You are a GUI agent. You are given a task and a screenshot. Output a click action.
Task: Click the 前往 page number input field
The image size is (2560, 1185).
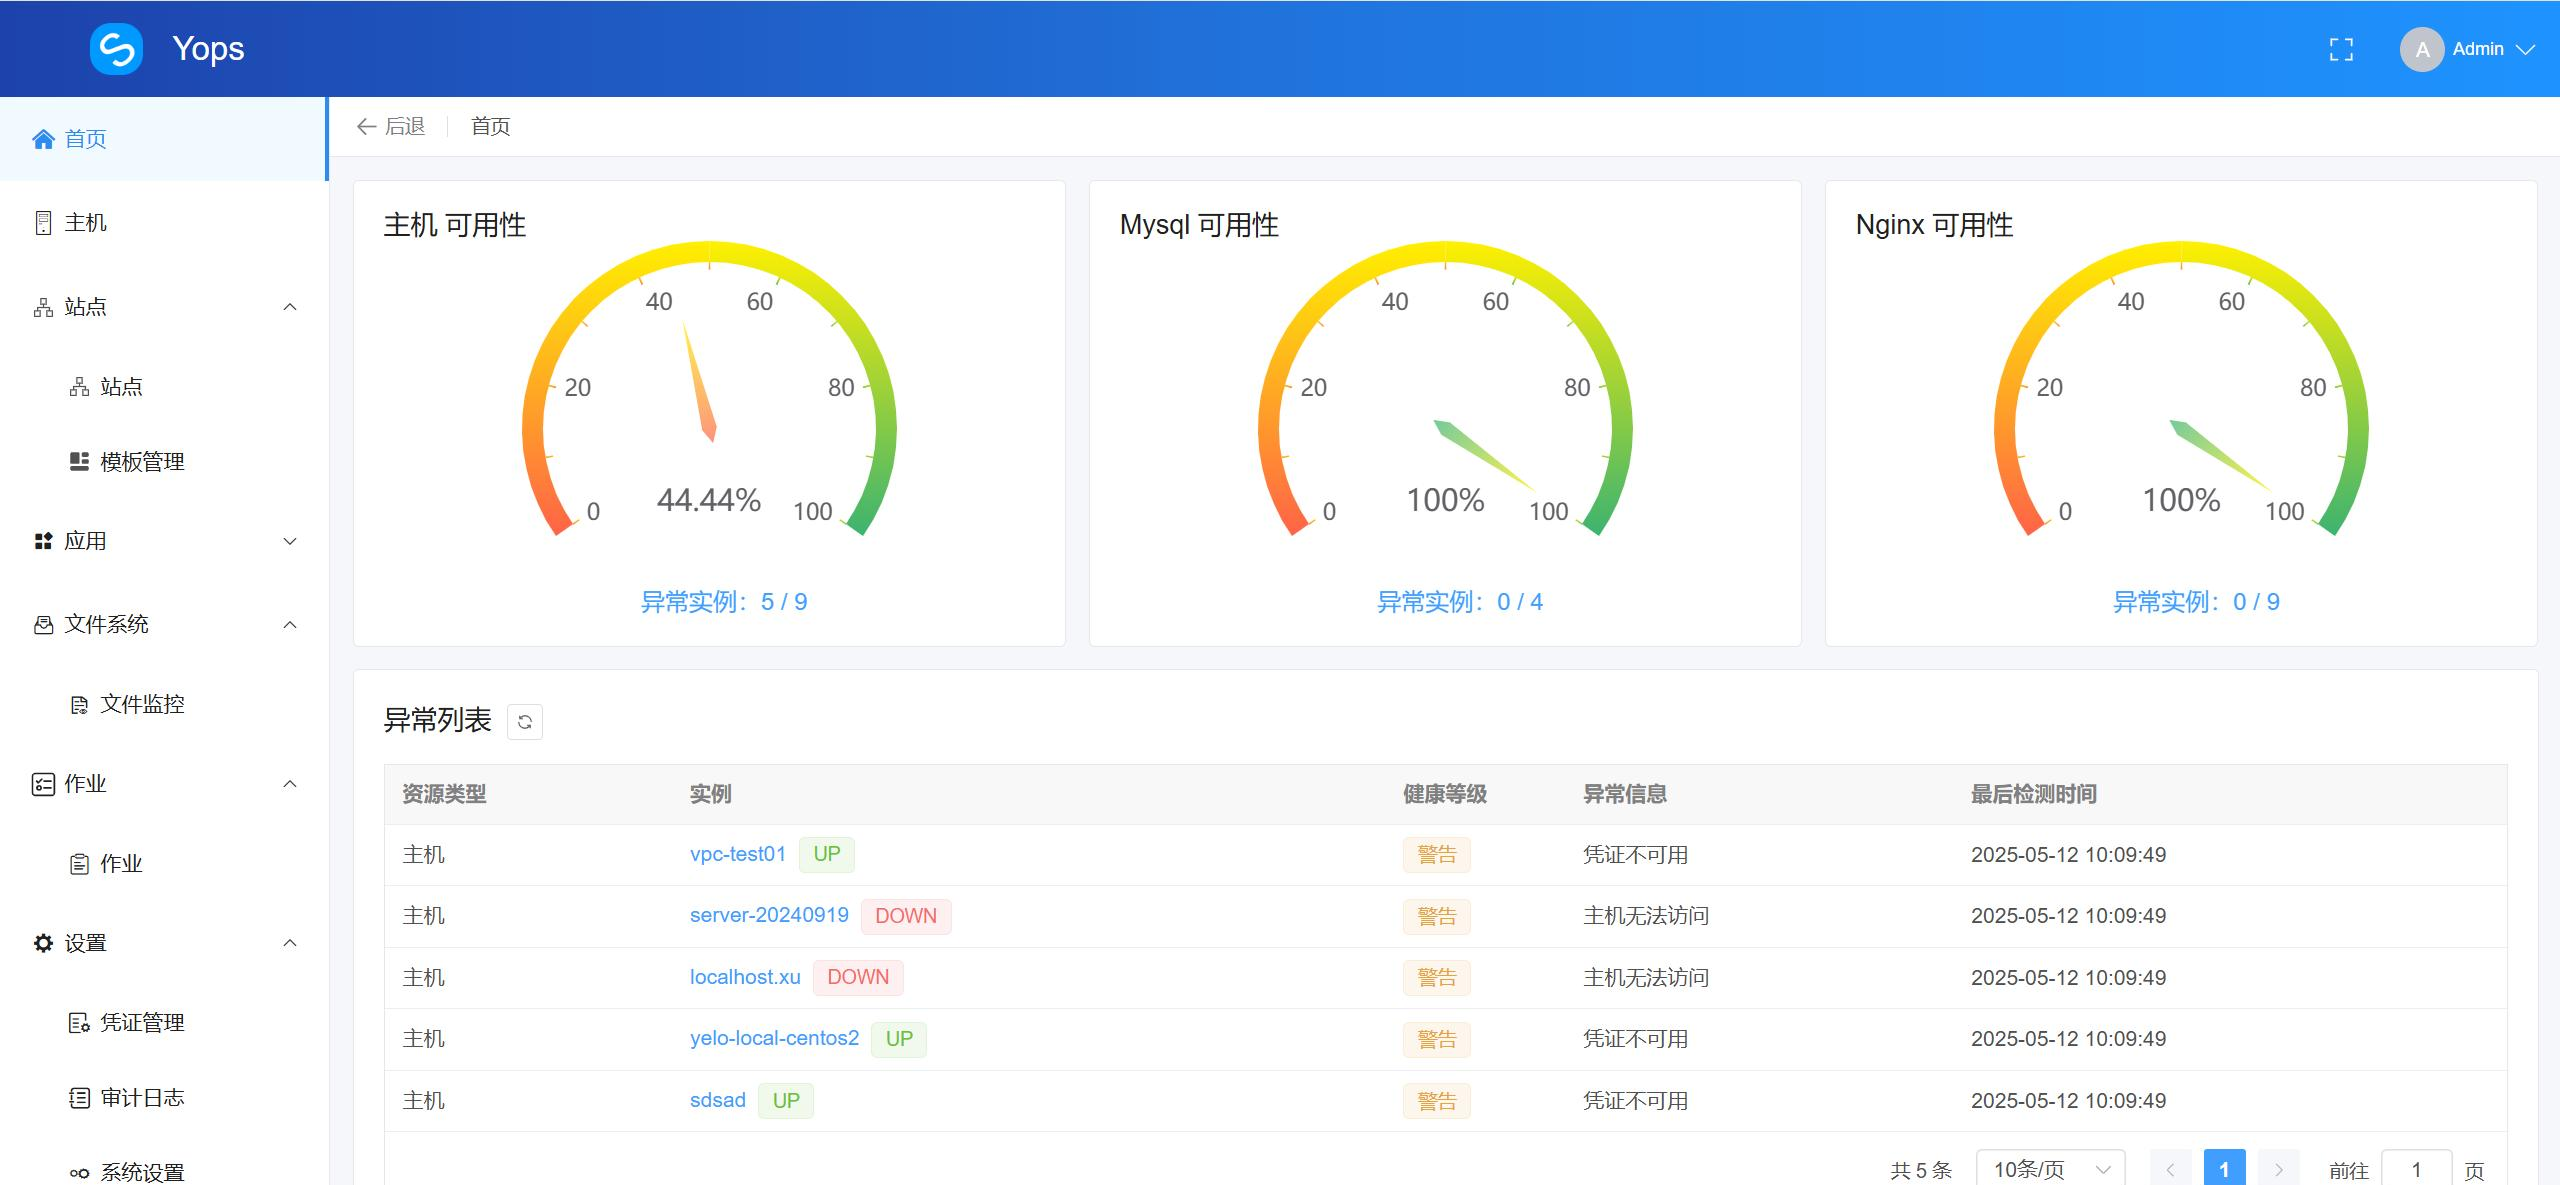[2417, 1167]
